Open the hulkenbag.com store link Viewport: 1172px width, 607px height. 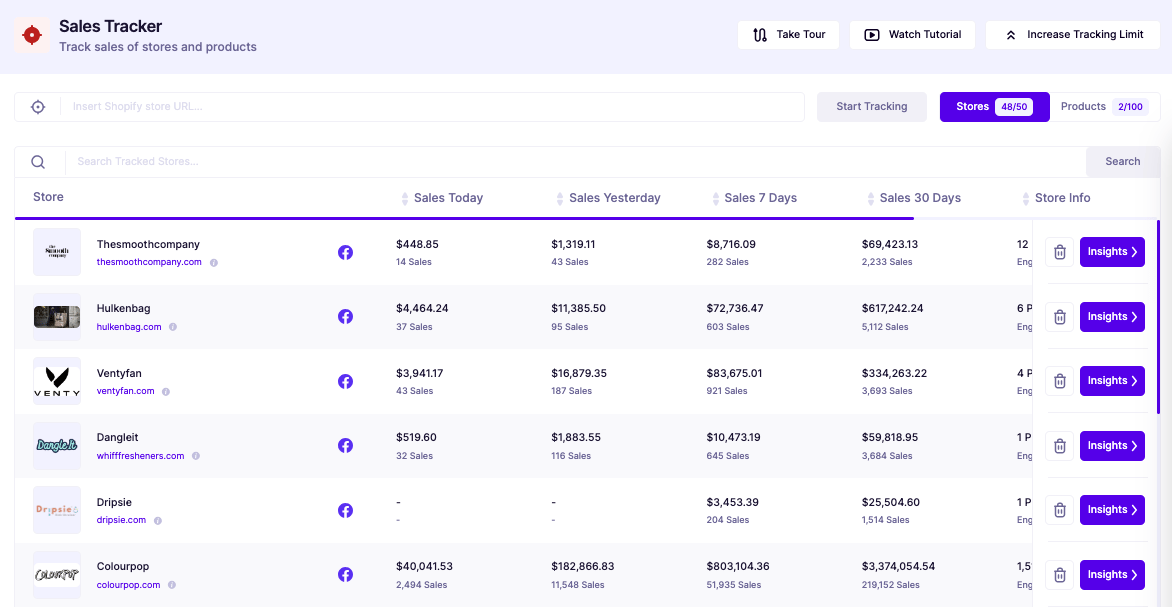[x=129, y=327]
